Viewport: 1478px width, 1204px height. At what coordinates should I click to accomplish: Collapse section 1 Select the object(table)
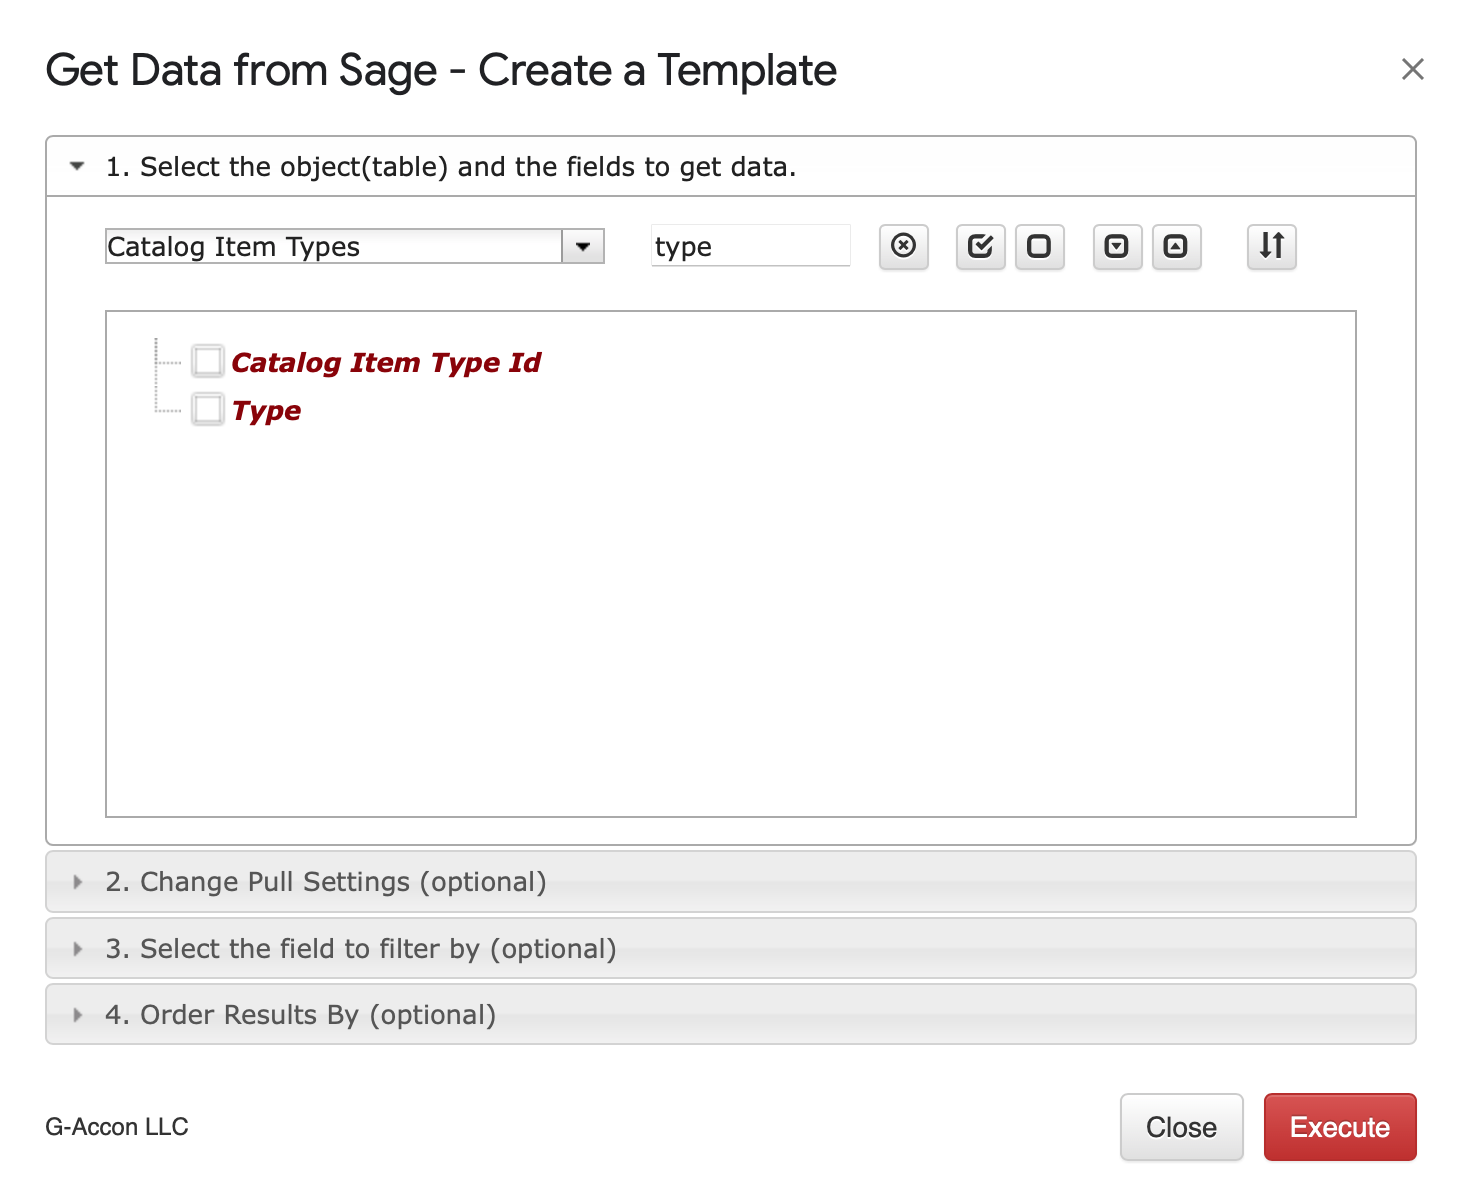[77, 167]
